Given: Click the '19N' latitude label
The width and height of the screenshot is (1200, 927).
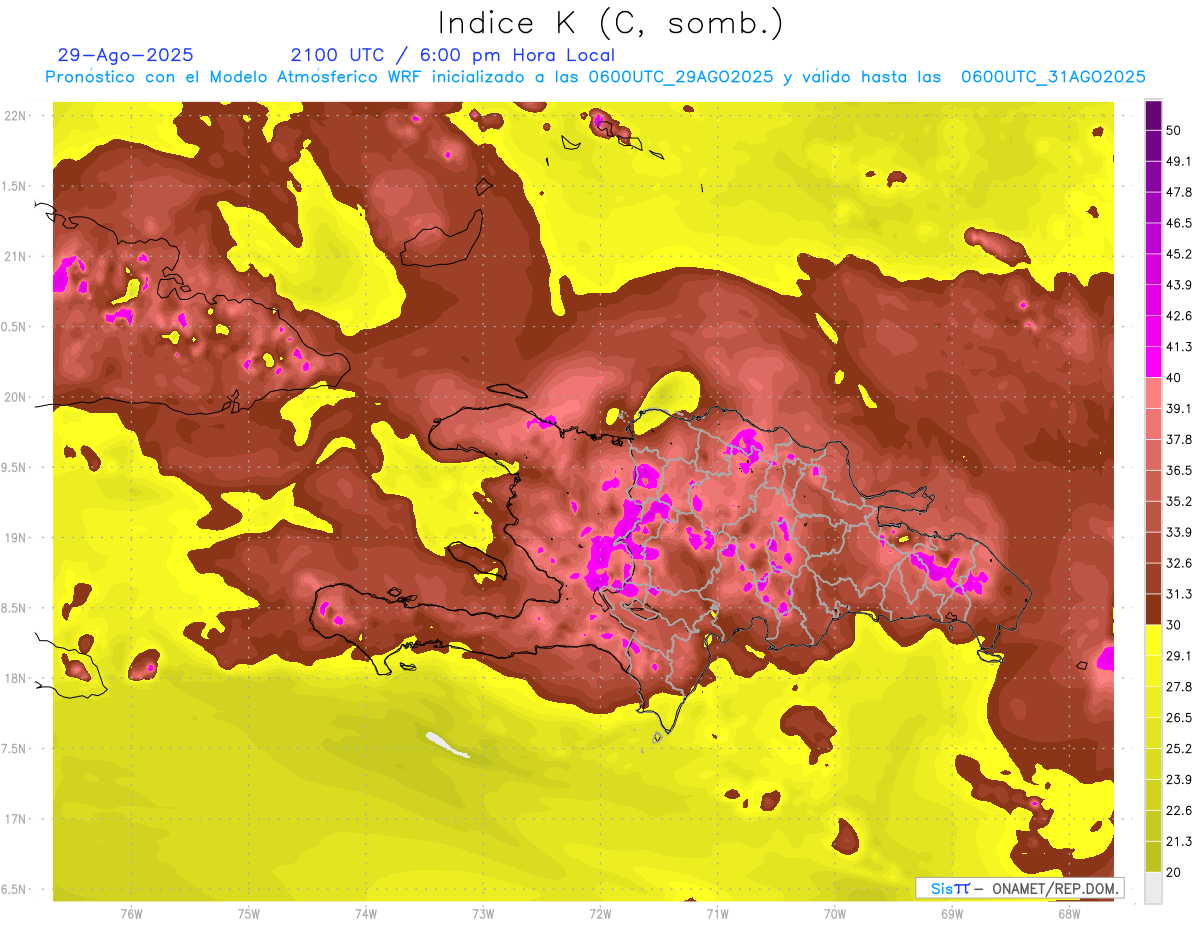Looking at the screenshot, I should coord(15,538).
